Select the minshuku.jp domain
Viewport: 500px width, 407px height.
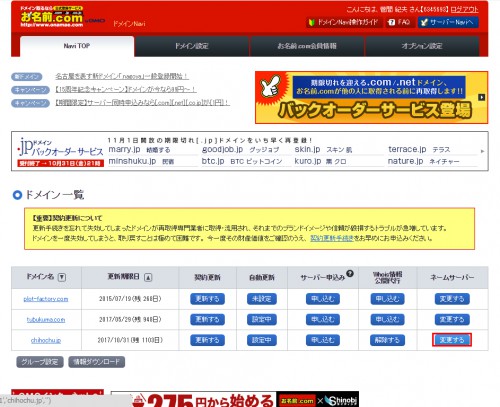[132, 161]
